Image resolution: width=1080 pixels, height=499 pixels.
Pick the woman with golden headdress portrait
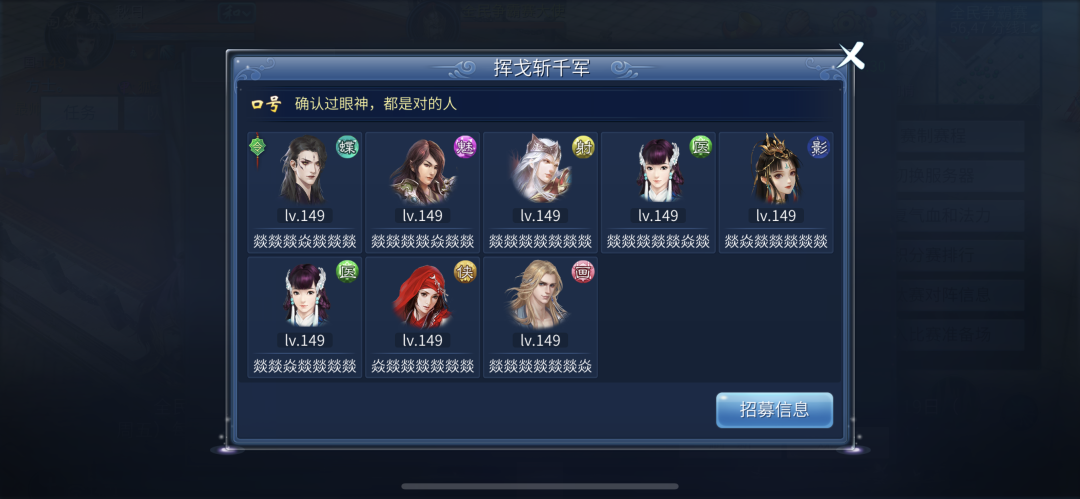click(x=776, y=169)
